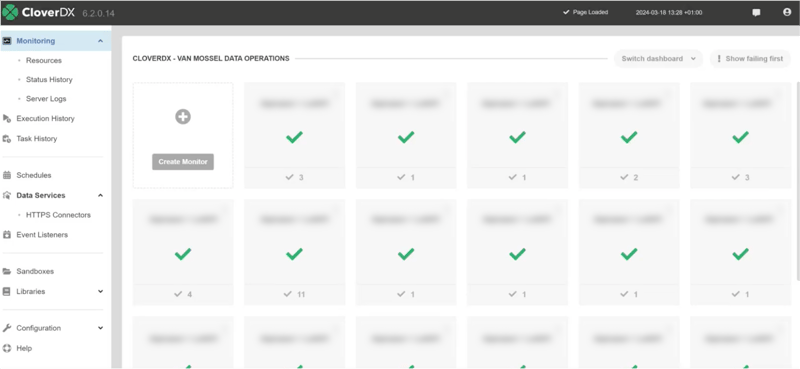Expand the Libraries section chevron
Viewport: 800px width, 369px height.
click(101, 291)
